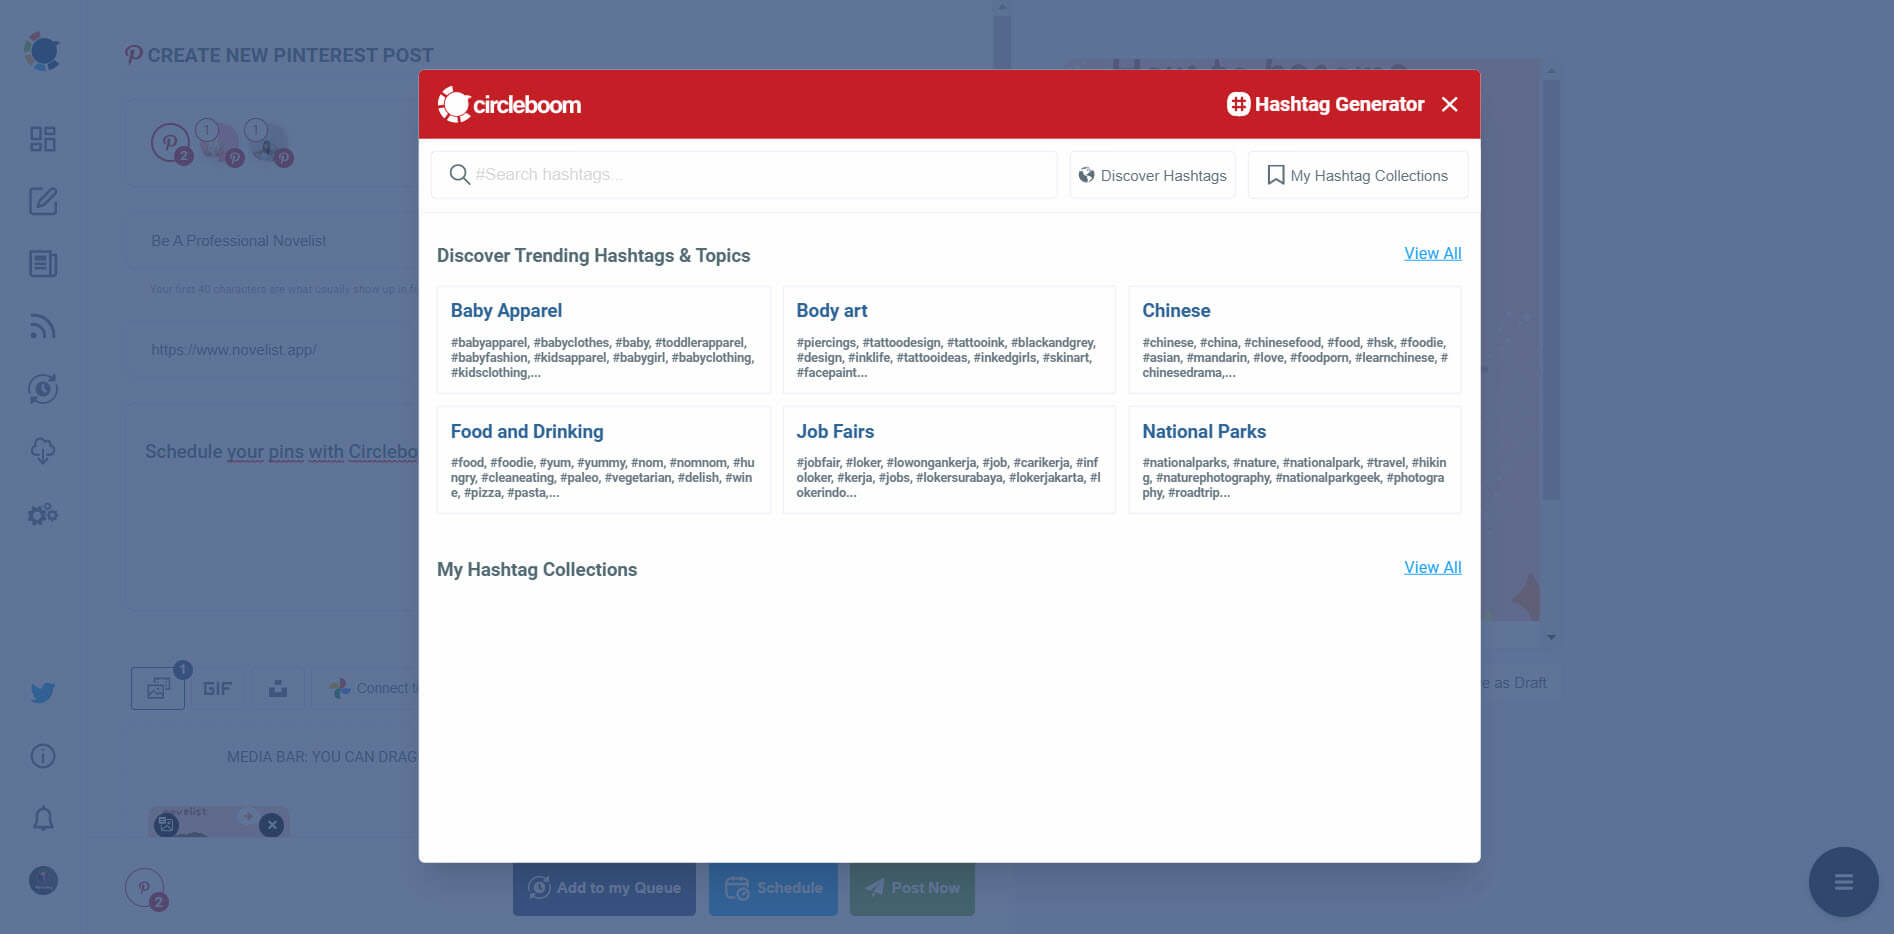The height and width of the screenshot is (934, 1894).
Task: Click the user avatar at sidebar bottom
Action: pyautogui.click(x=42, y=881)
